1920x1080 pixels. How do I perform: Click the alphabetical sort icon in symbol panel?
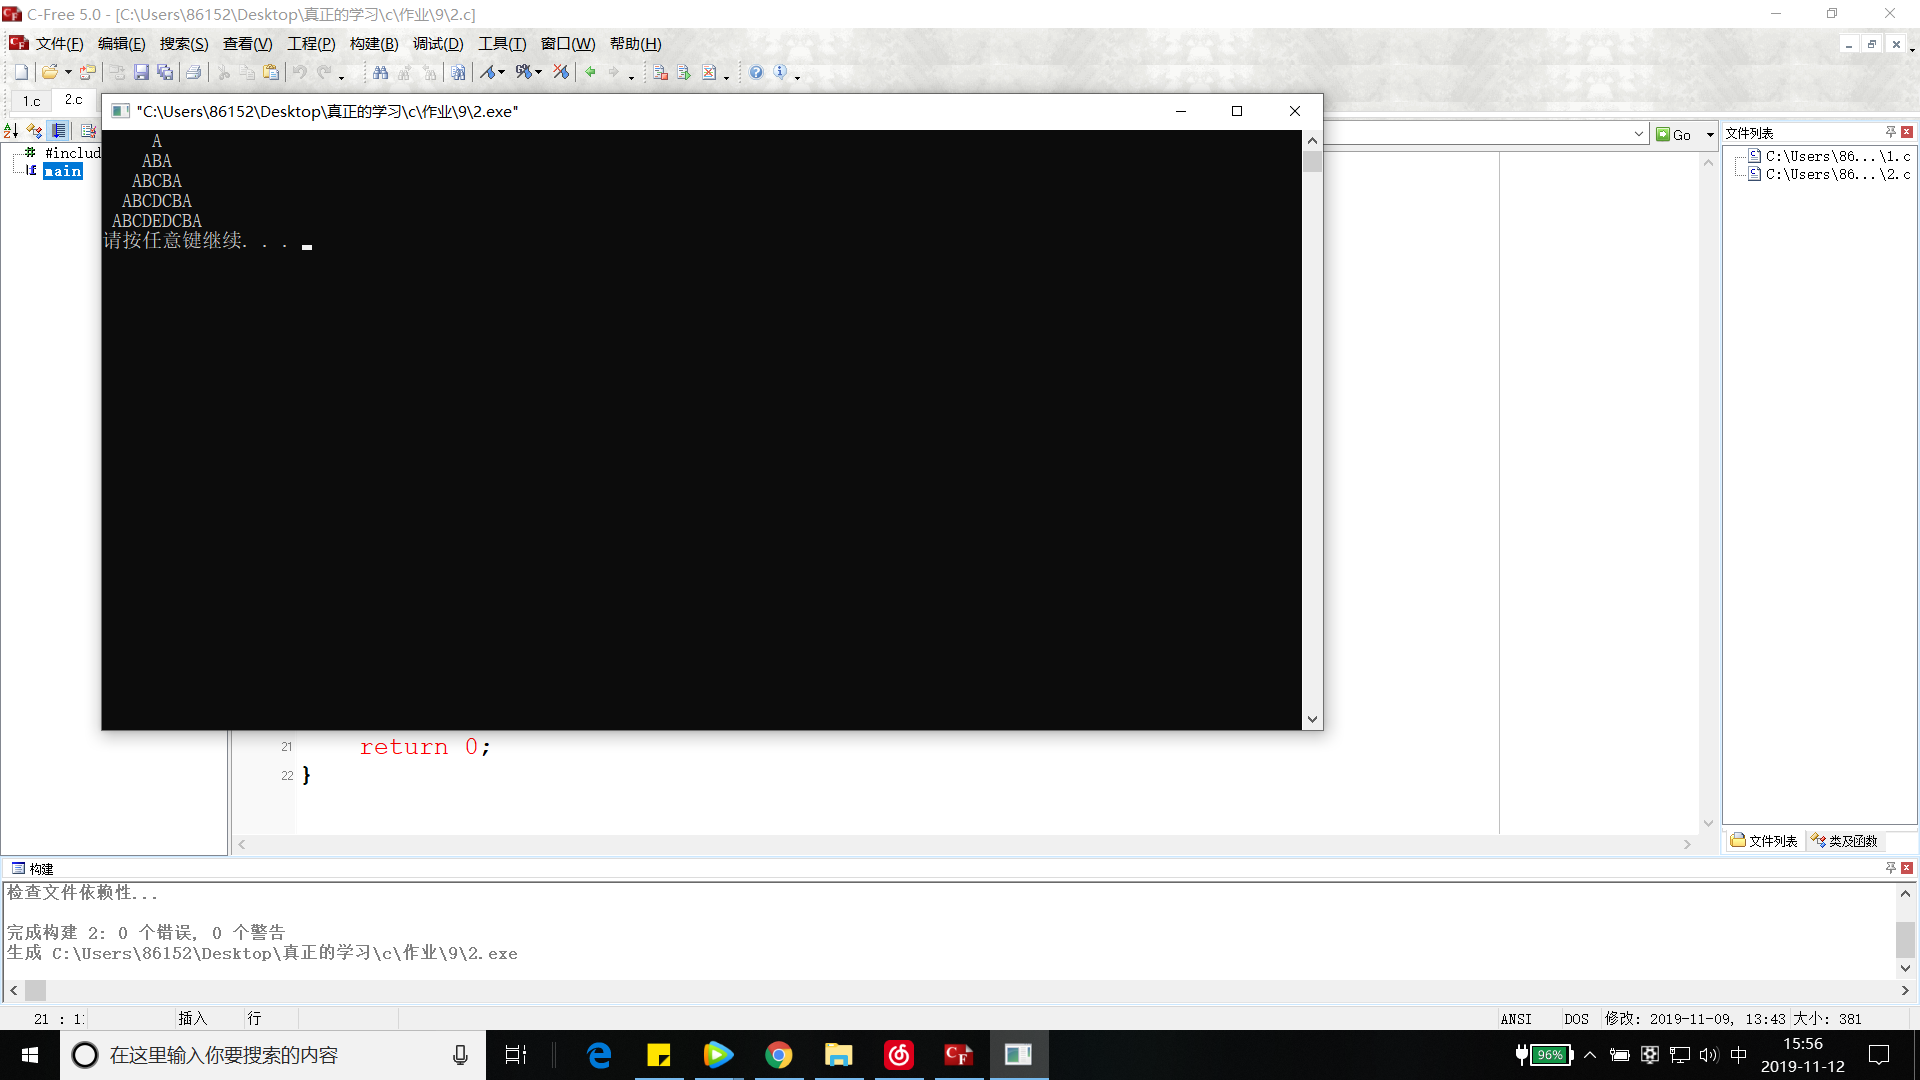(x=11, y=131)
